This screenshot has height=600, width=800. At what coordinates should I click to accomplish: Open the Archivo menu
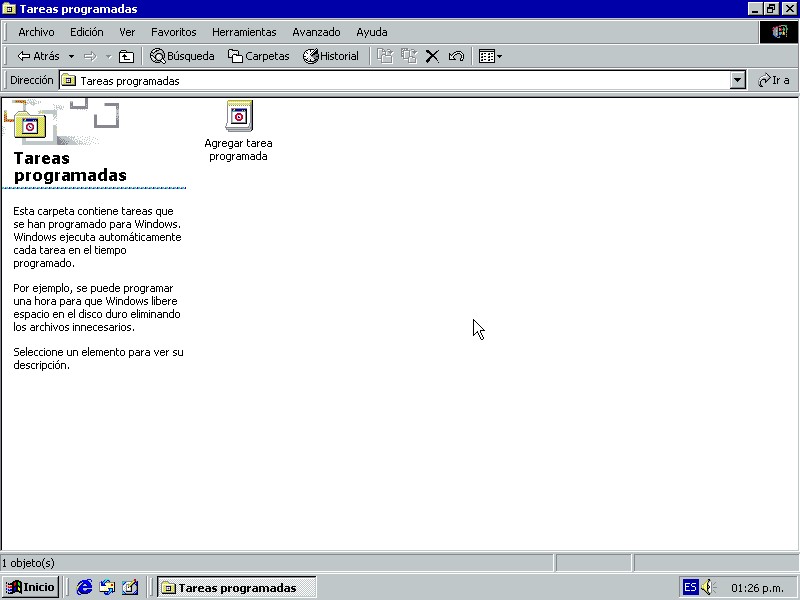click(x=36, y=32)
